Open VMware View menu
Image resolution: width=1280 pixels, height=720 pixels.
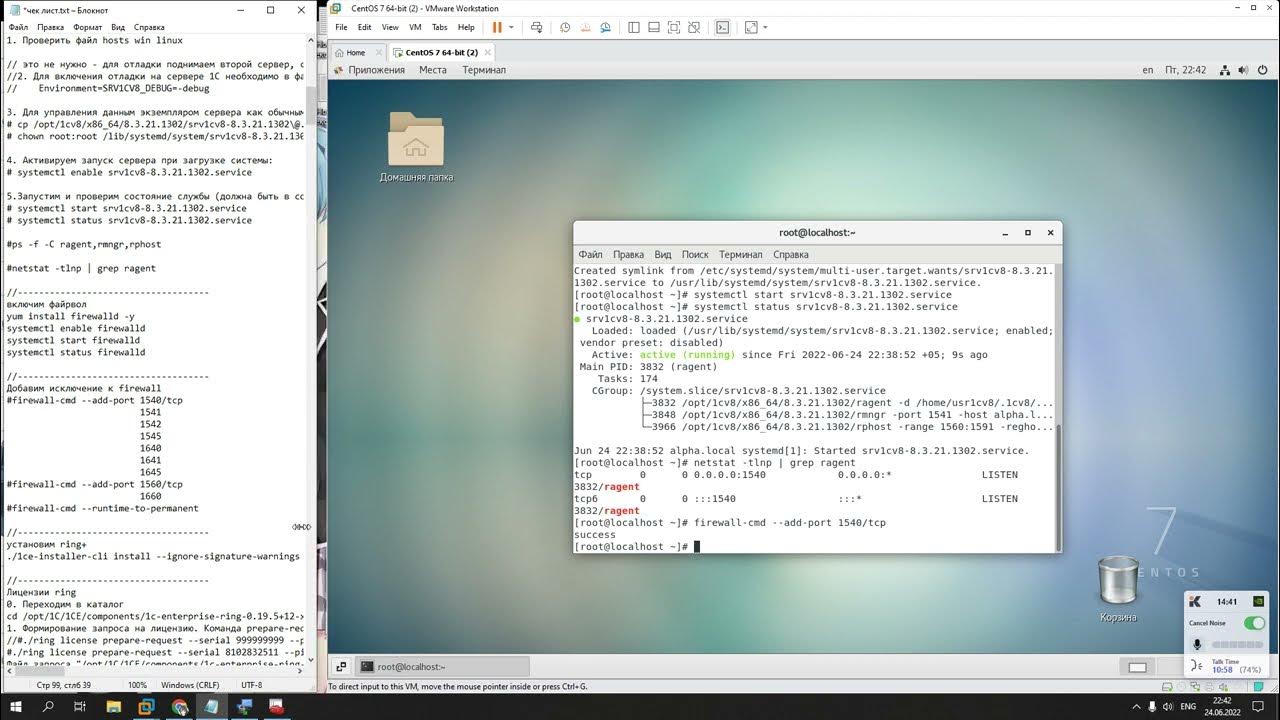(390, 27)
